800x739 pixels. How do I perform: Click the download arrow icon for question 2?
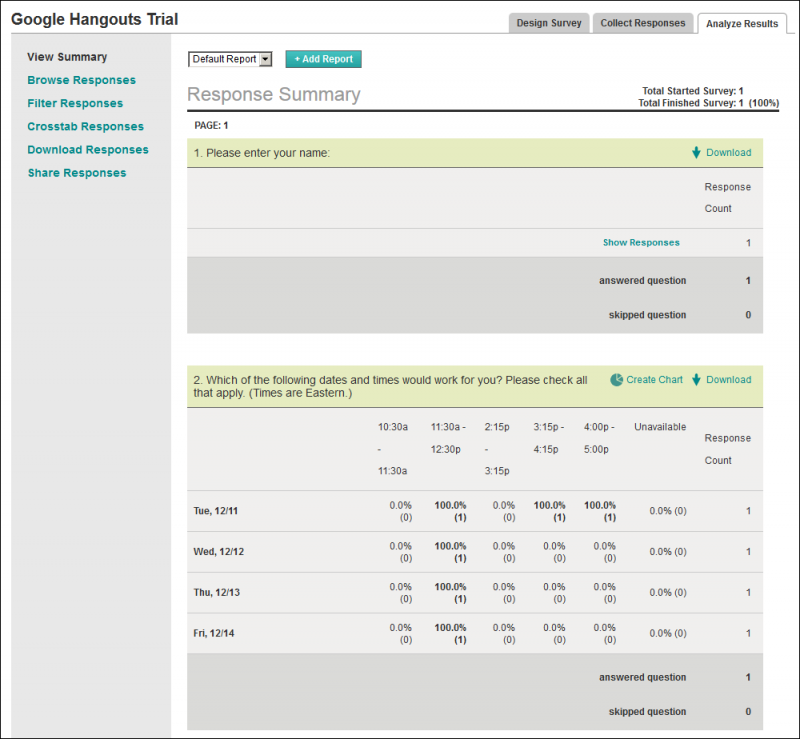696,380
